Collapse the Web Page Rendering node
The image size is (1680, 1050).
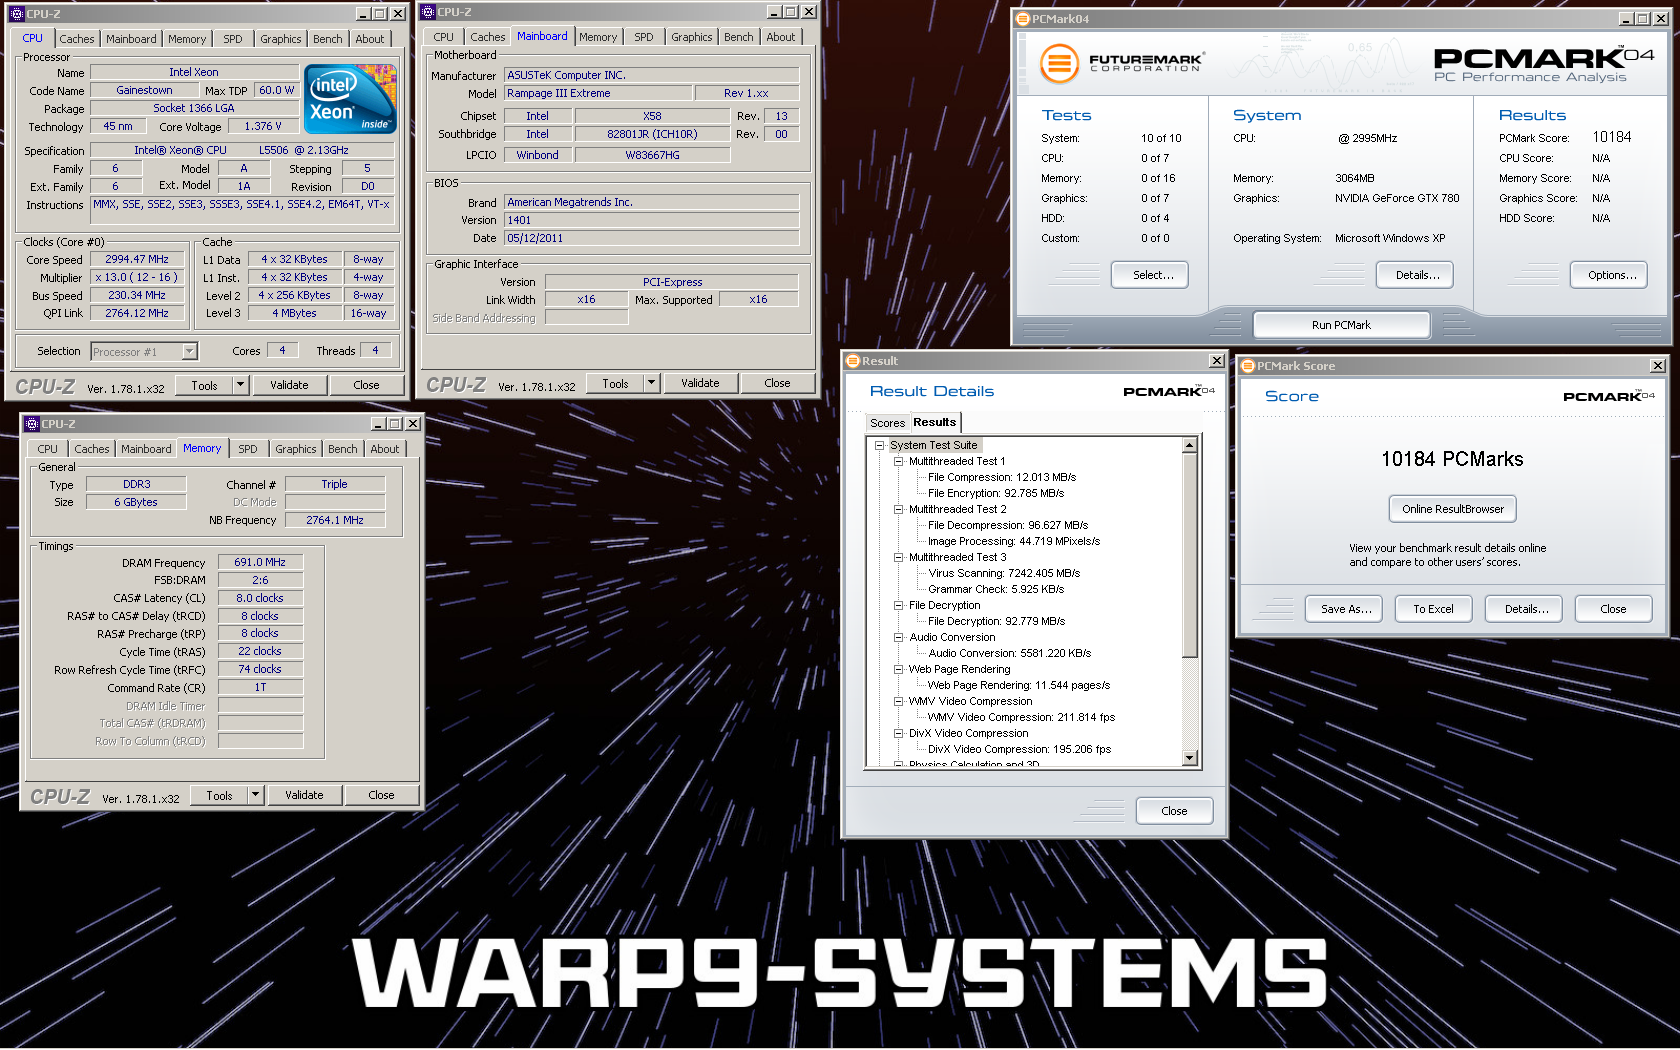(x=898, y=670)
